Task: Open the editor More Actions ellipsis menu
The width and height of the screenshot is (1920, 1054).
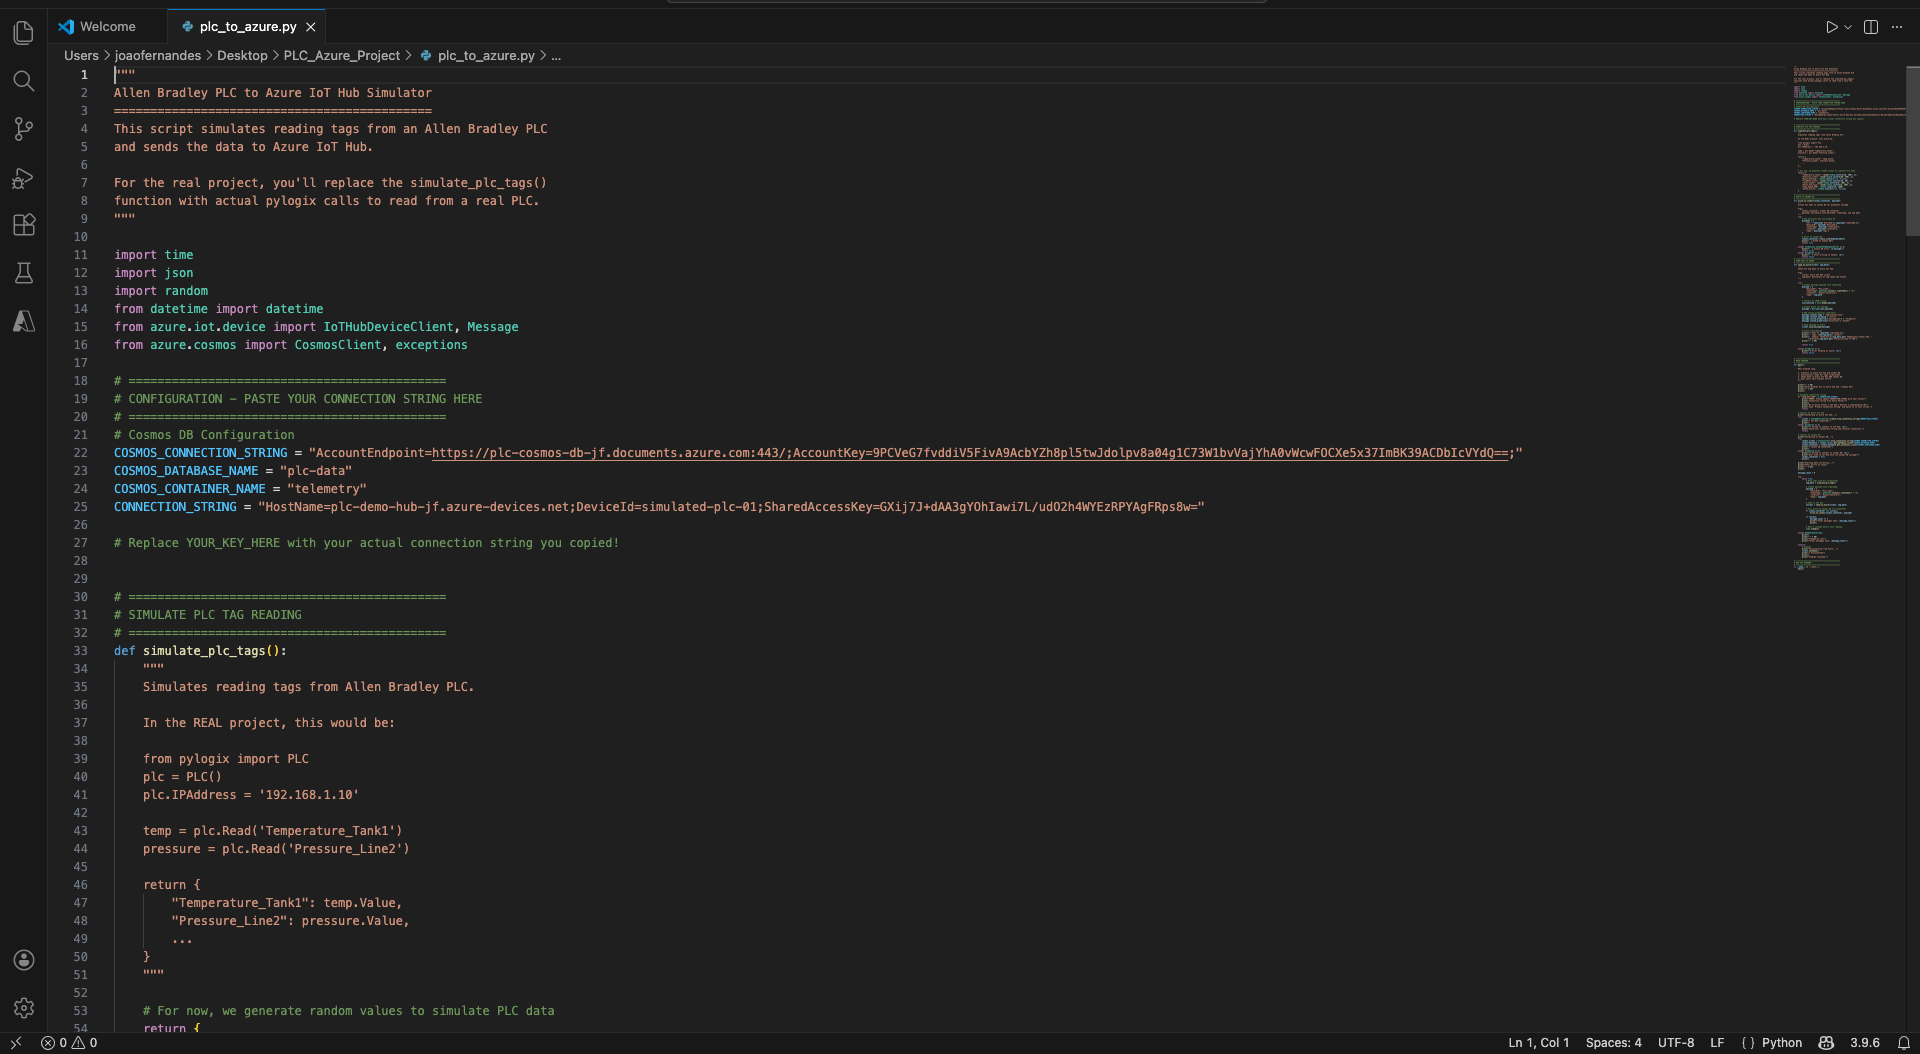Action: [1897, 27]
